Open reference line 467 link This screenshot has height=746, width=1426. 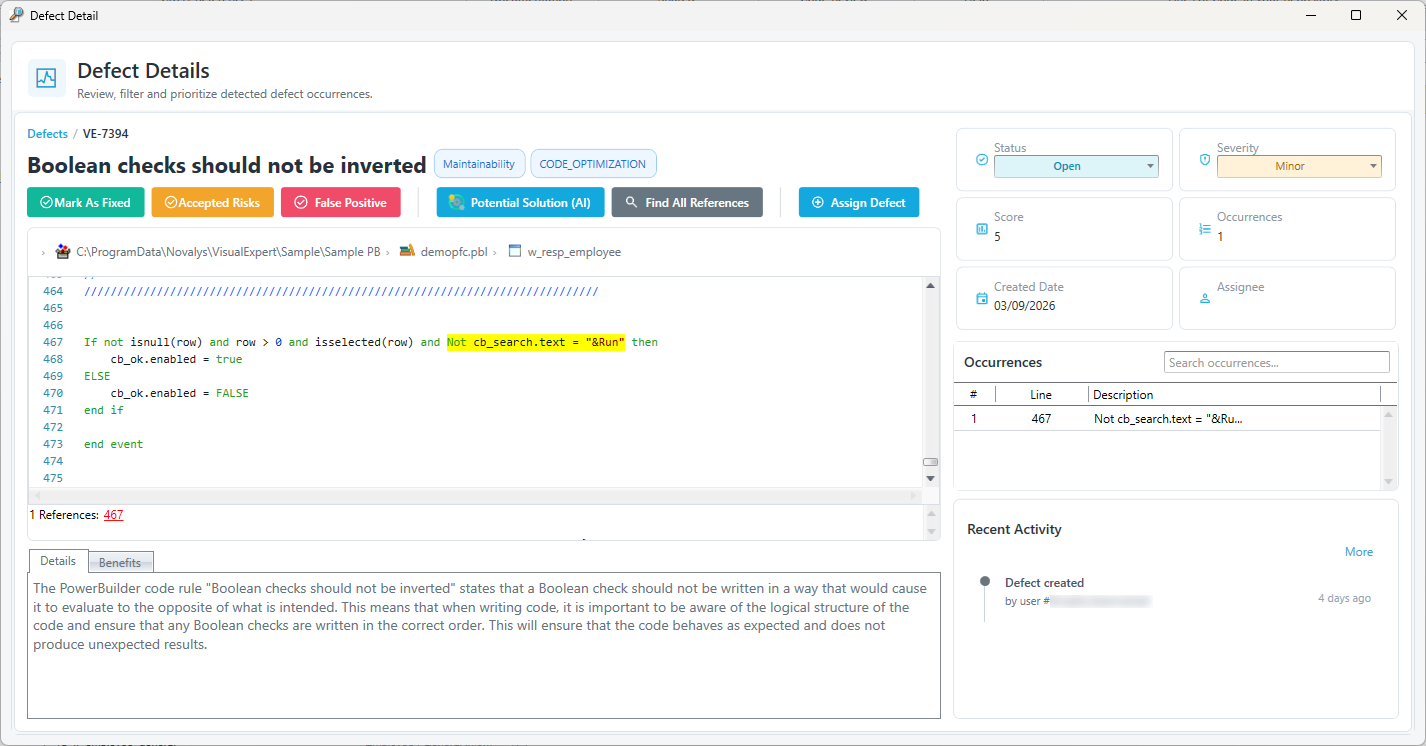113,515
